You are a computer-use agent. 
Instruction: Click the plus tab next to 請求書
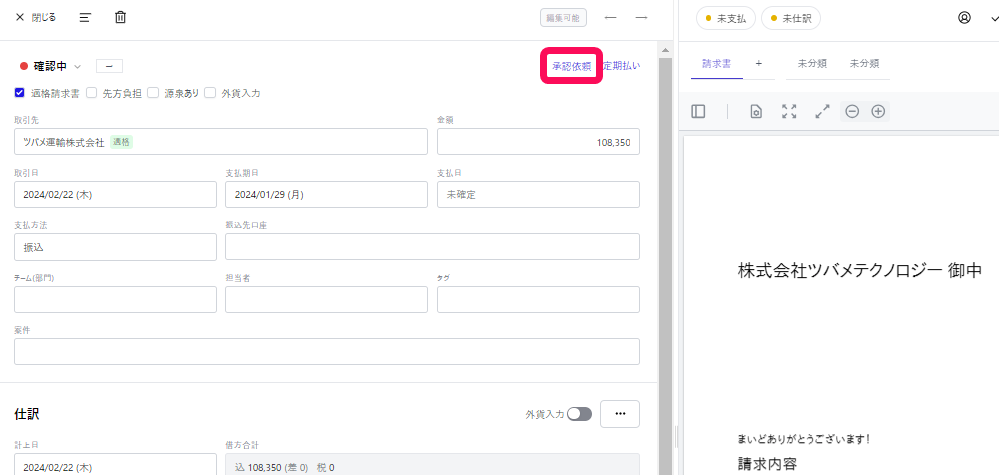tap(759, 64)
